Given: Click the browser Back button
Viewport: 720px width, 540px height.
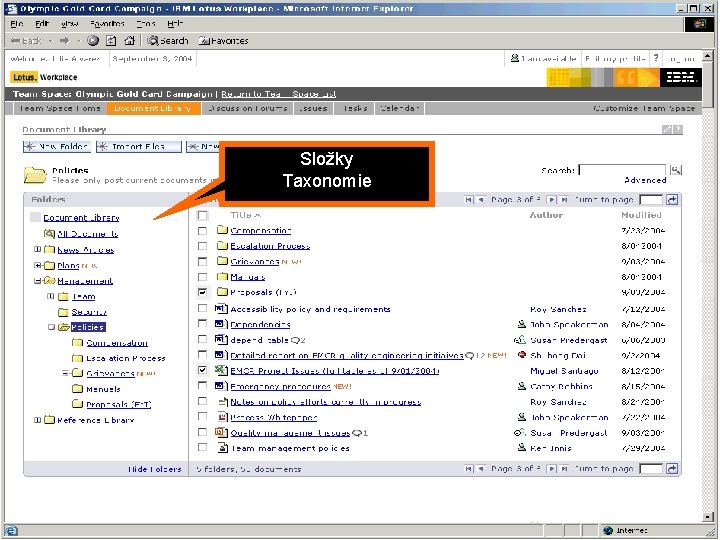Looking at the screenshot, I should (x=26, y=41).
